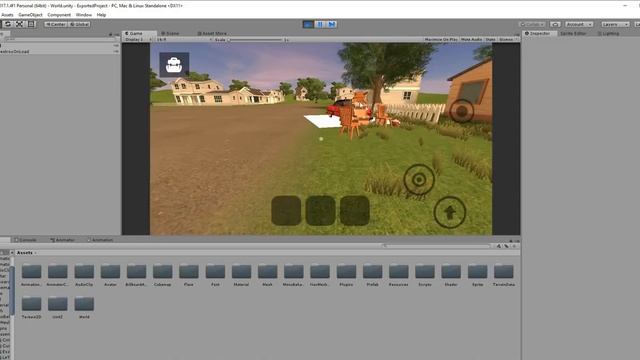Open the cloud services icon

pyautogui.click(x=555, y=24)
